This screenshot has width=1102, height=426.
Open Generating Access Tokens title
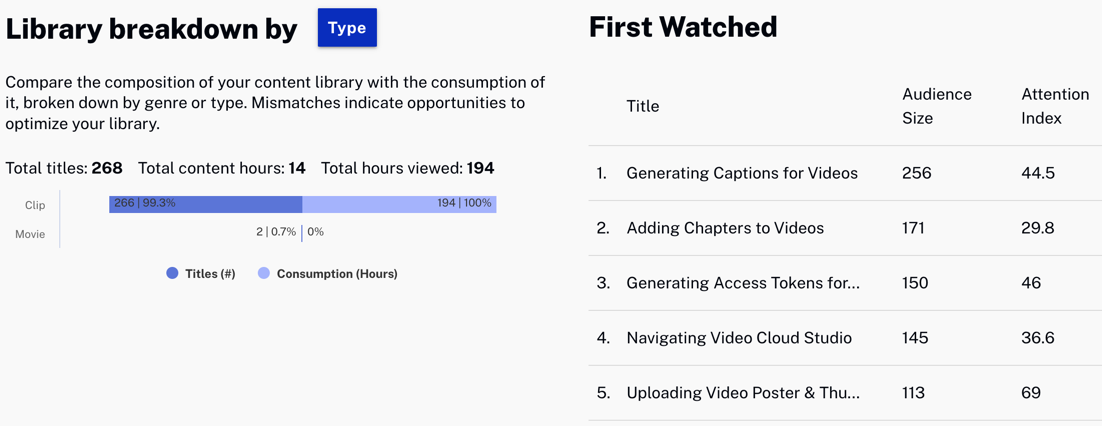point(742,283)
